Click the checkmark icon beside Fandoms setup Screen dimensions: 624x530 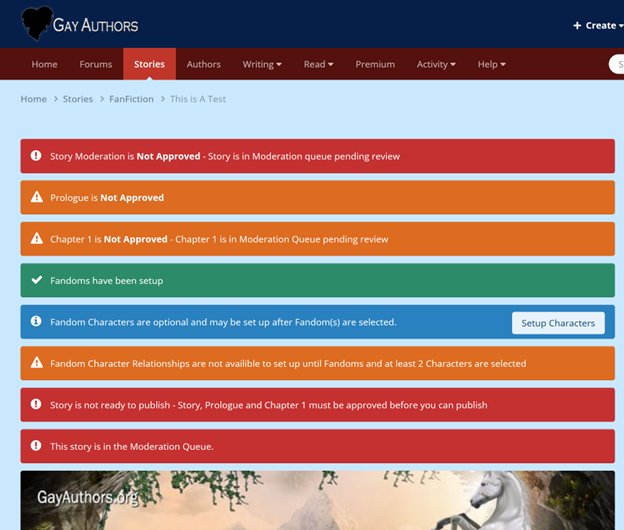click(36, 281)
